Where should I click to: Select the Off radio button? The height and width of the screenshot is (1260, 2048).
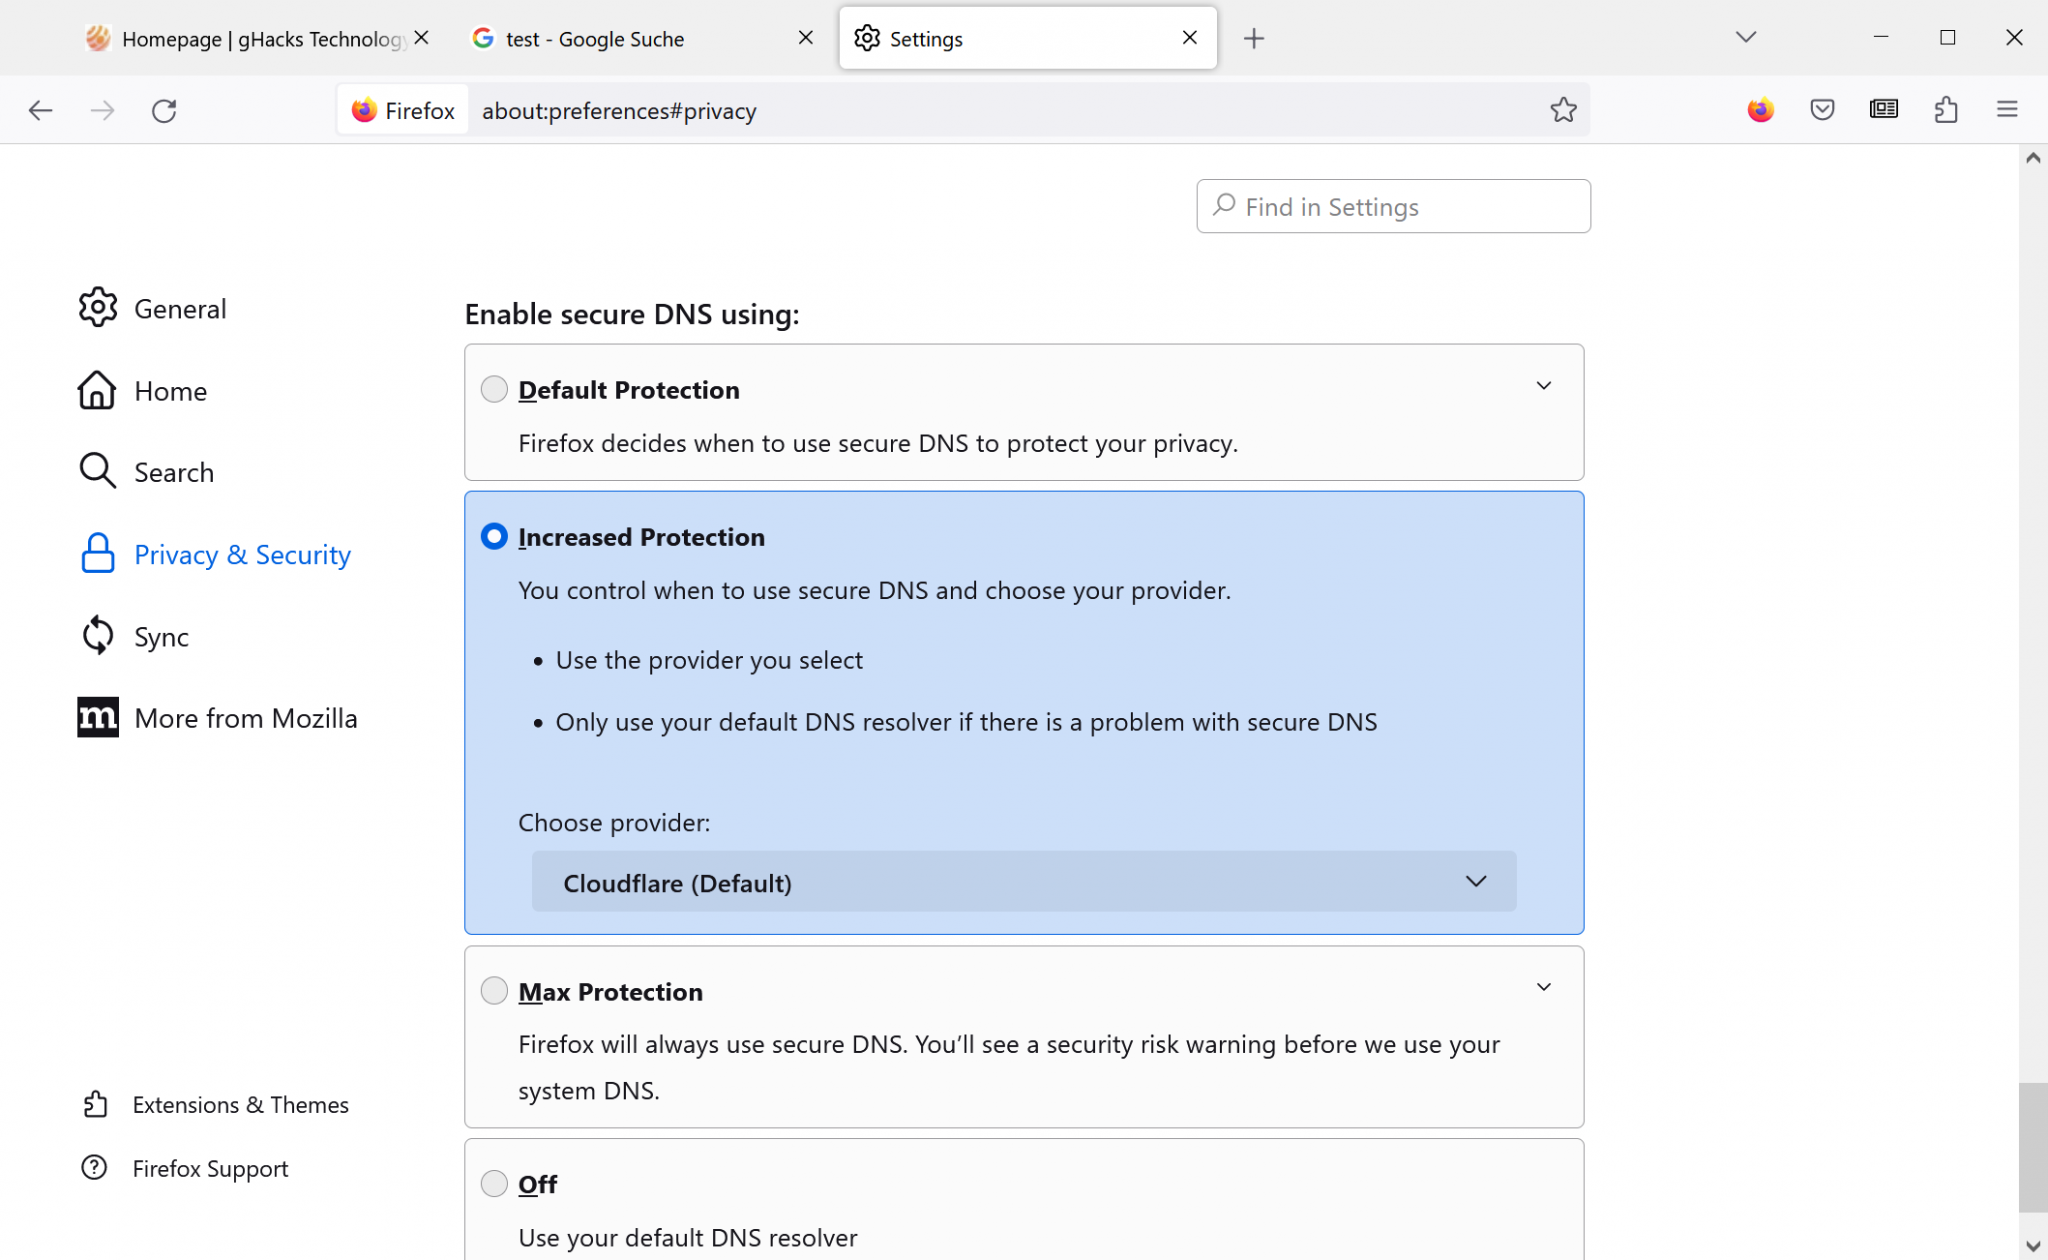(494, 1182)
